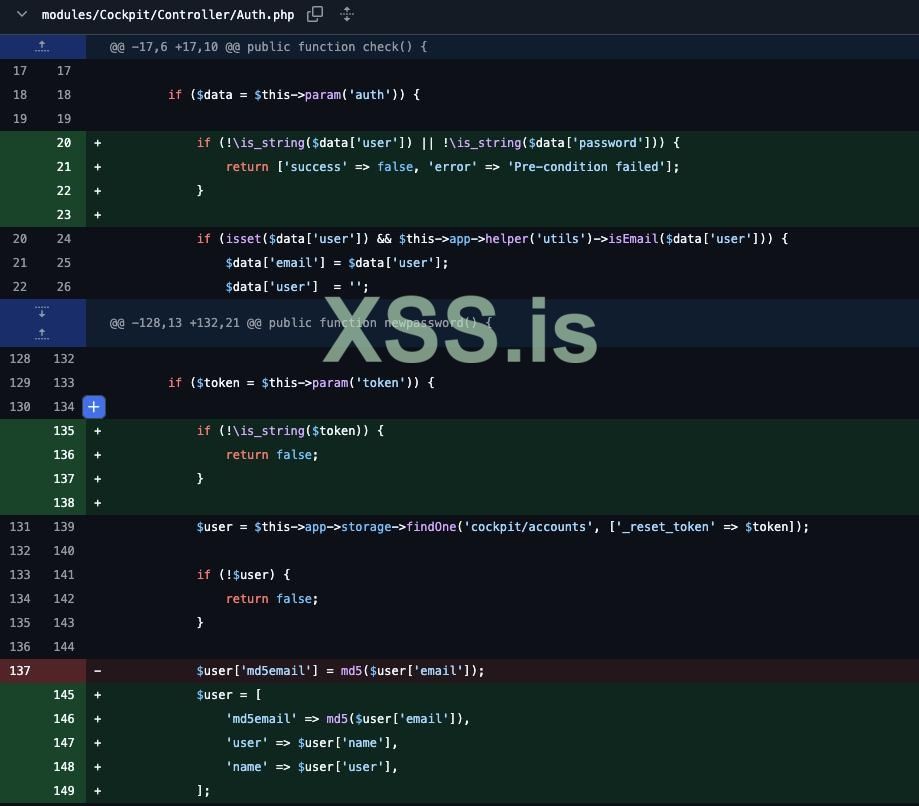Click the isEmail($data['user']) condition line
The width and height of the screenshot is (919, 806).
(492, 239)
